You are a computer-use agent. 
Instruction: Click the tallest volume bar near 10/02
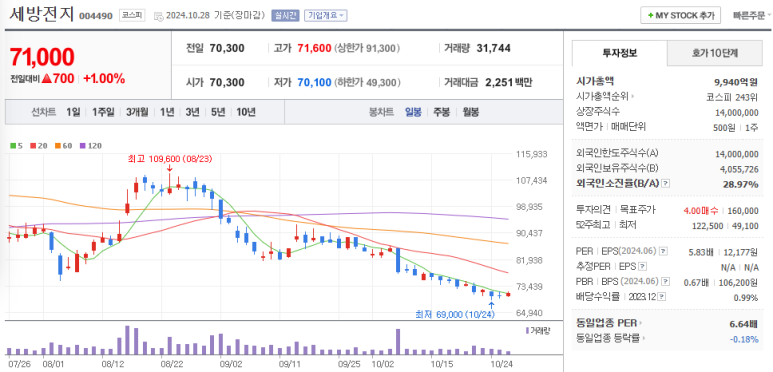[x=398, y=341]
